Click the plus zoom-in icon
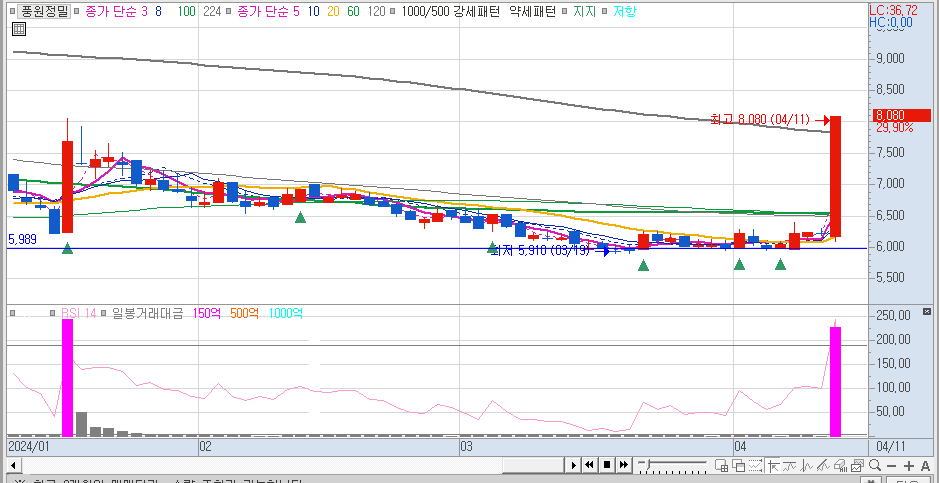The height and width of the screenshot is (483, 939). [908, 466]
